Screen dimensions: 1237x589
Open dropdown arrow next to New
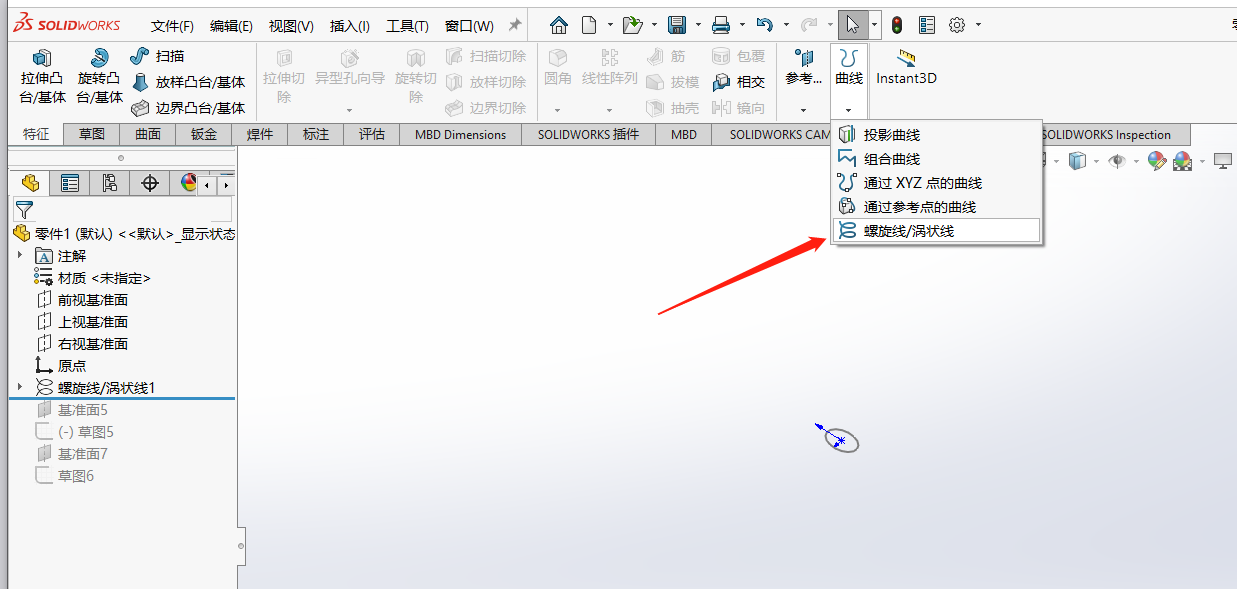tap(610, 25)
